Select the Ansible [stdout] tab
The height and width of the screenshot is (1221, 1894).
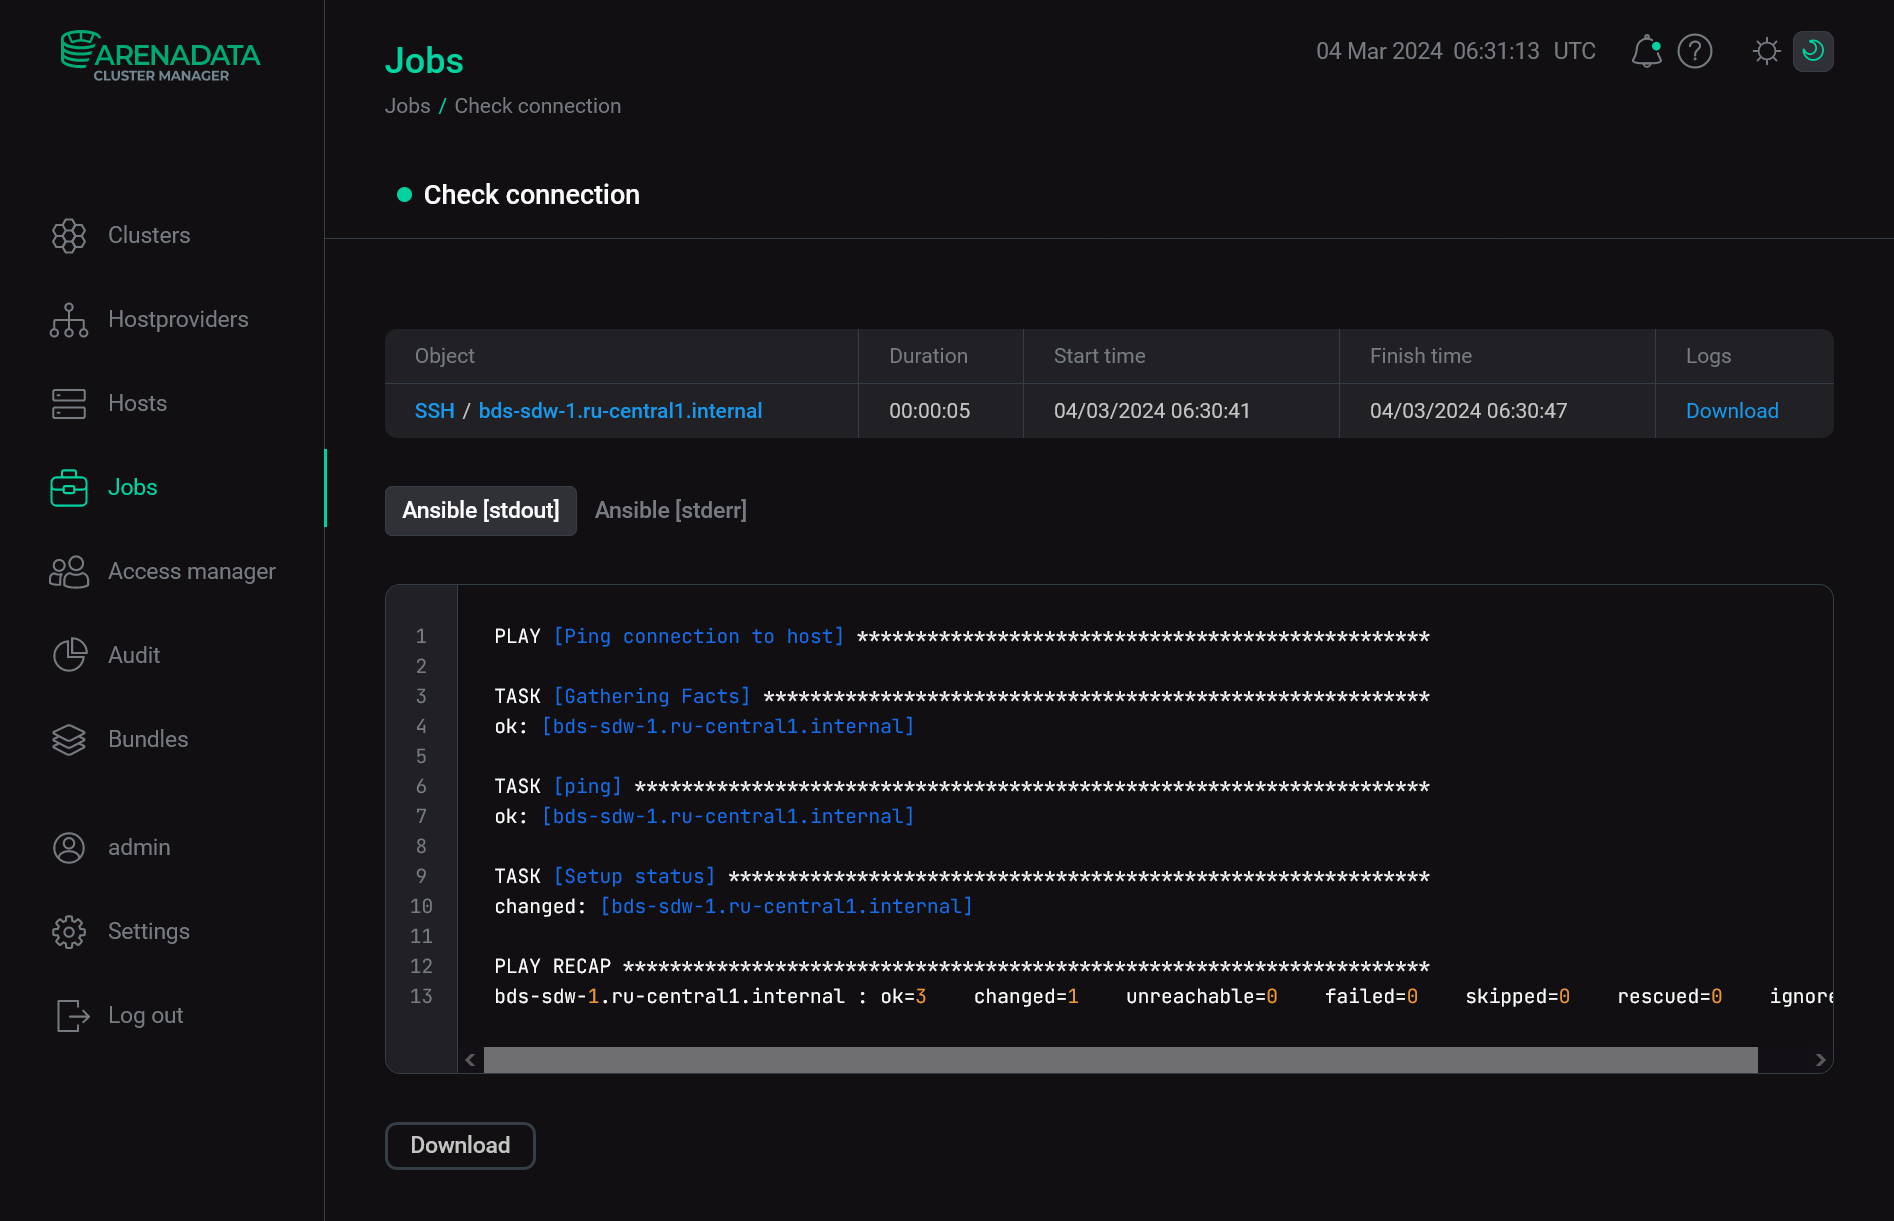click(x=480, y=510)
